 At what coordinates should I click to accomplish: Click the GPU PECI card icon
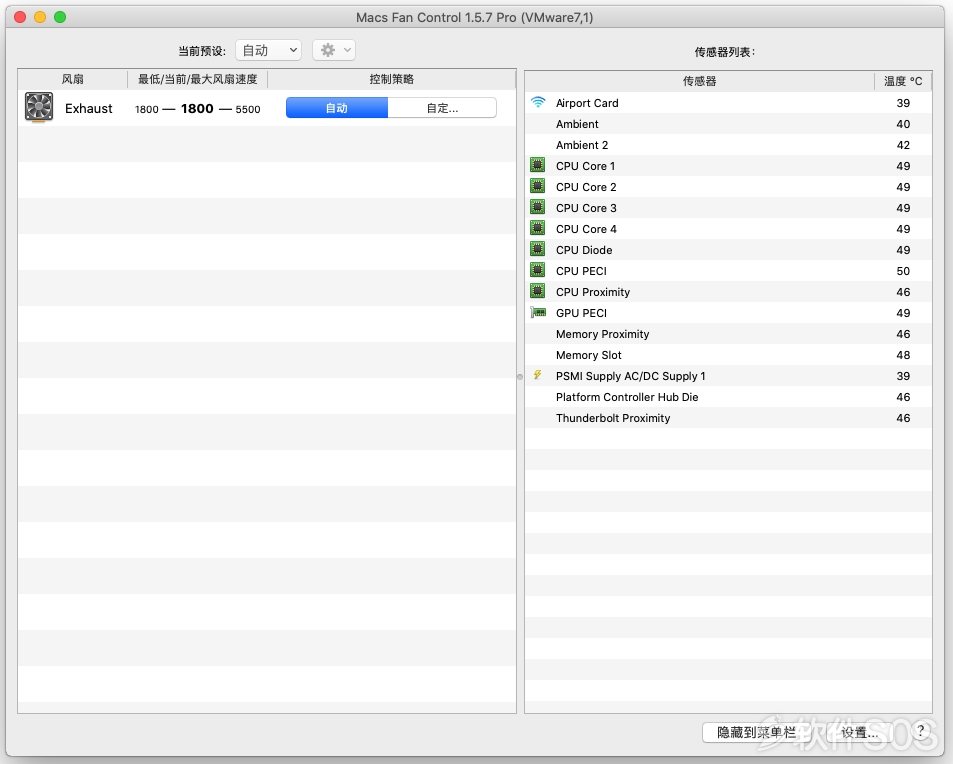(x=538, y=312)
